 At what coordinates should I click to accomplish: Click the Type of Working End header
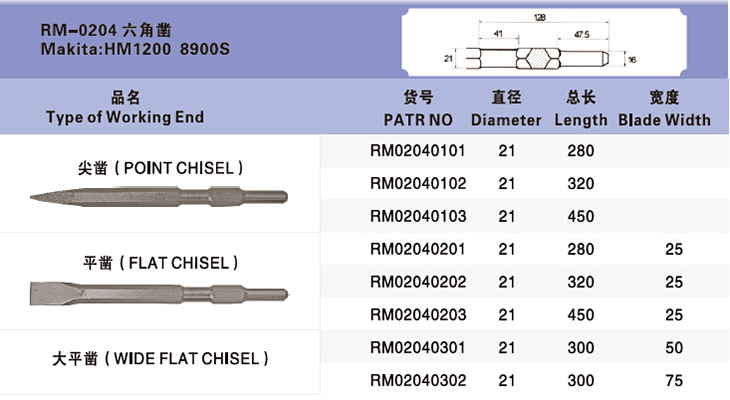(x=125, y=117)
